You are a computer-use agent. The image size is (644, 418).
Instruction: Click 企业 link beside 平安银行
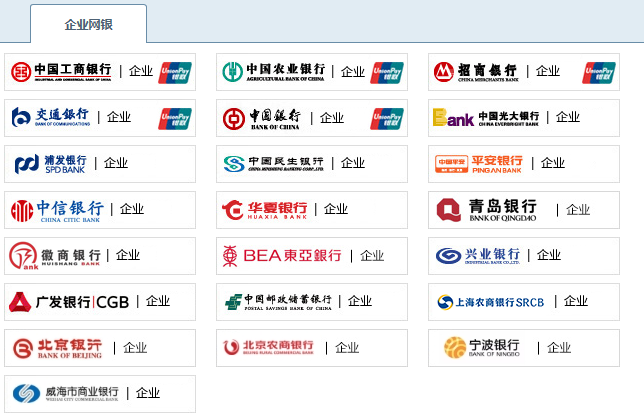click(553, 163)
